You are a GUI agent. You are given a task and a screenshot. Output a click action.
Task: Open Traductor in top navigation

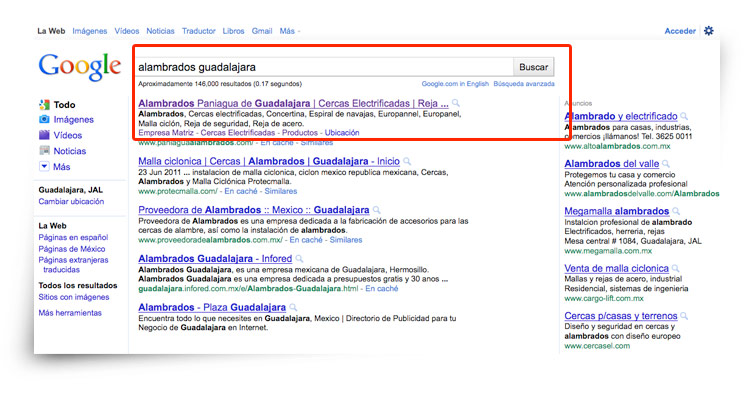point(199,31)
